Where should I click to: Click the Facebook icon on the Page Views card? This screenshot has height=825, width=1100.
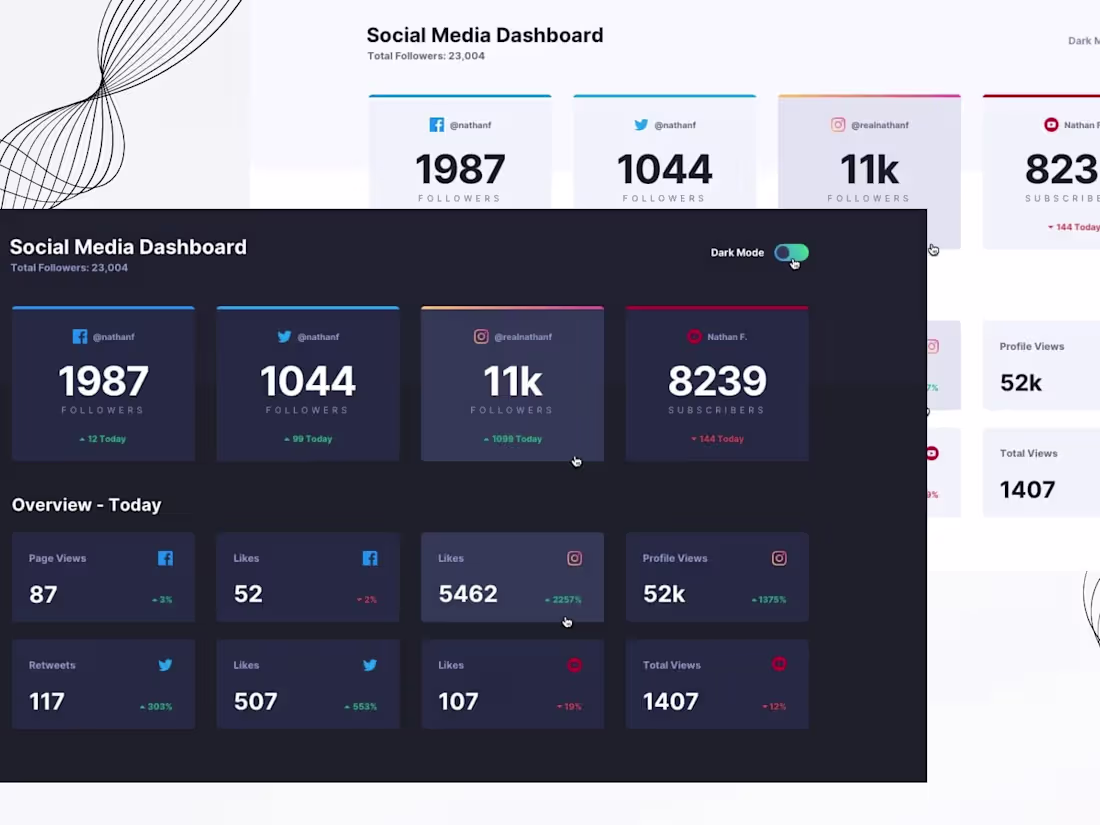pyautogui.click(x=165, y=558)
